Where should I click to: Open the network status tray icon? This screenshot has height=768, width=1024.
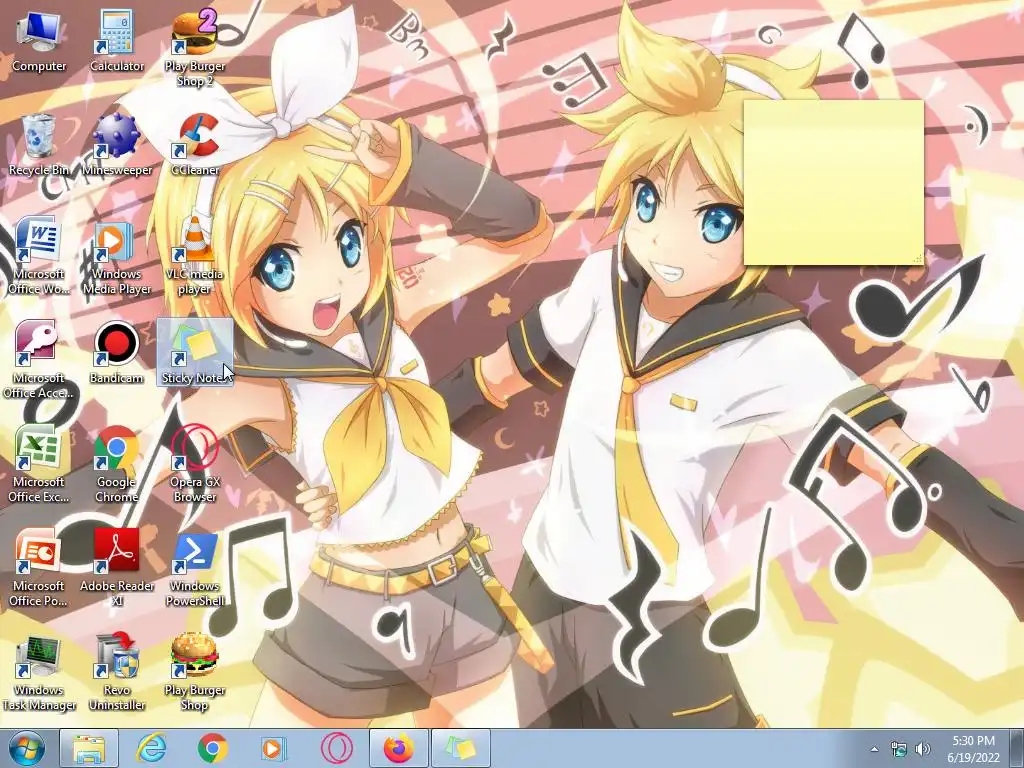899,749
